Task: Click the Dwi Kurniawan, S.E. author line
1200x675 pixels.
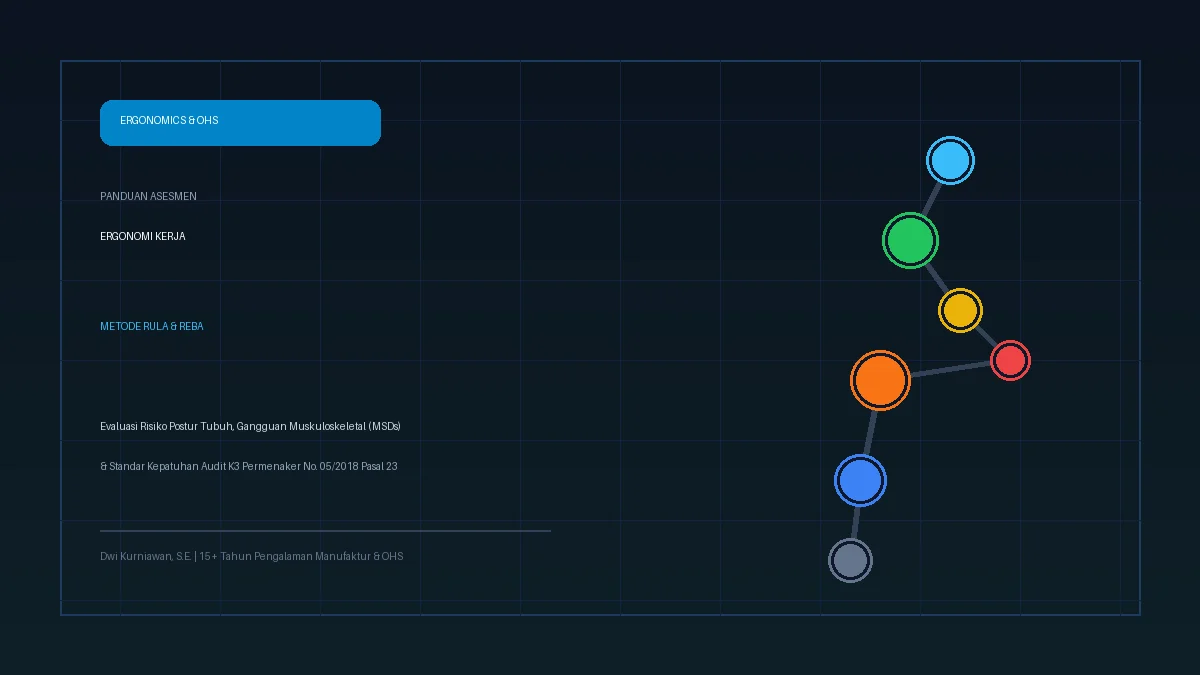Action: (x=252, y=556)
